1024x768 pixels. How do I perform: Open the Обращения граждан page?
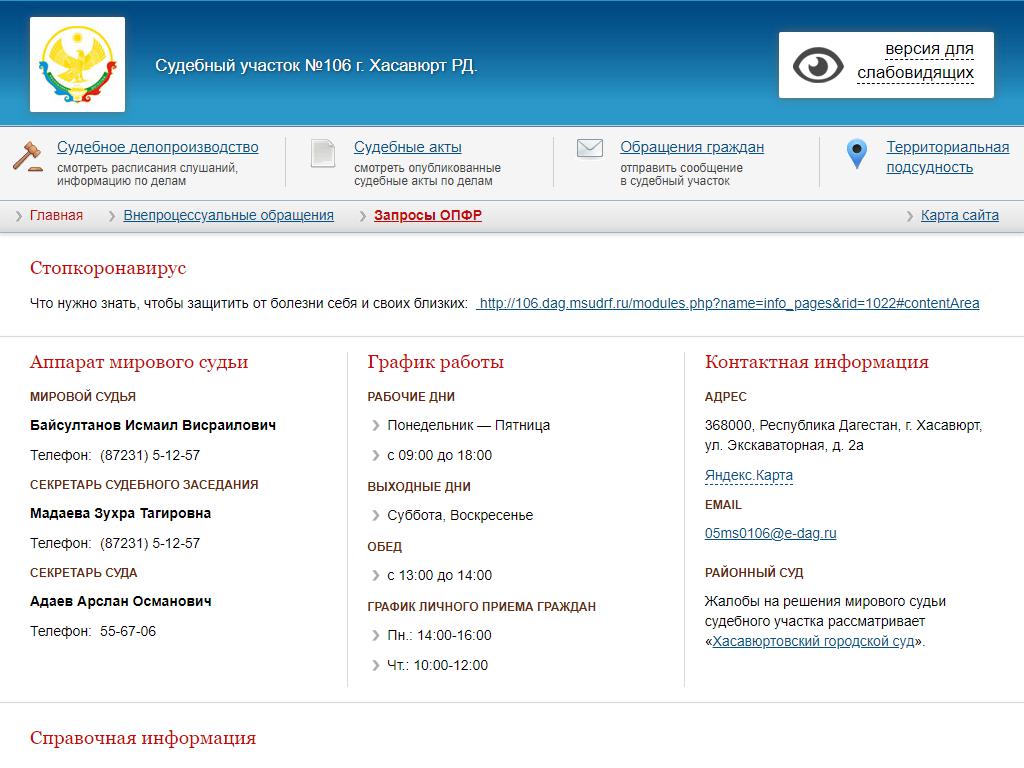tap(691, 147)
